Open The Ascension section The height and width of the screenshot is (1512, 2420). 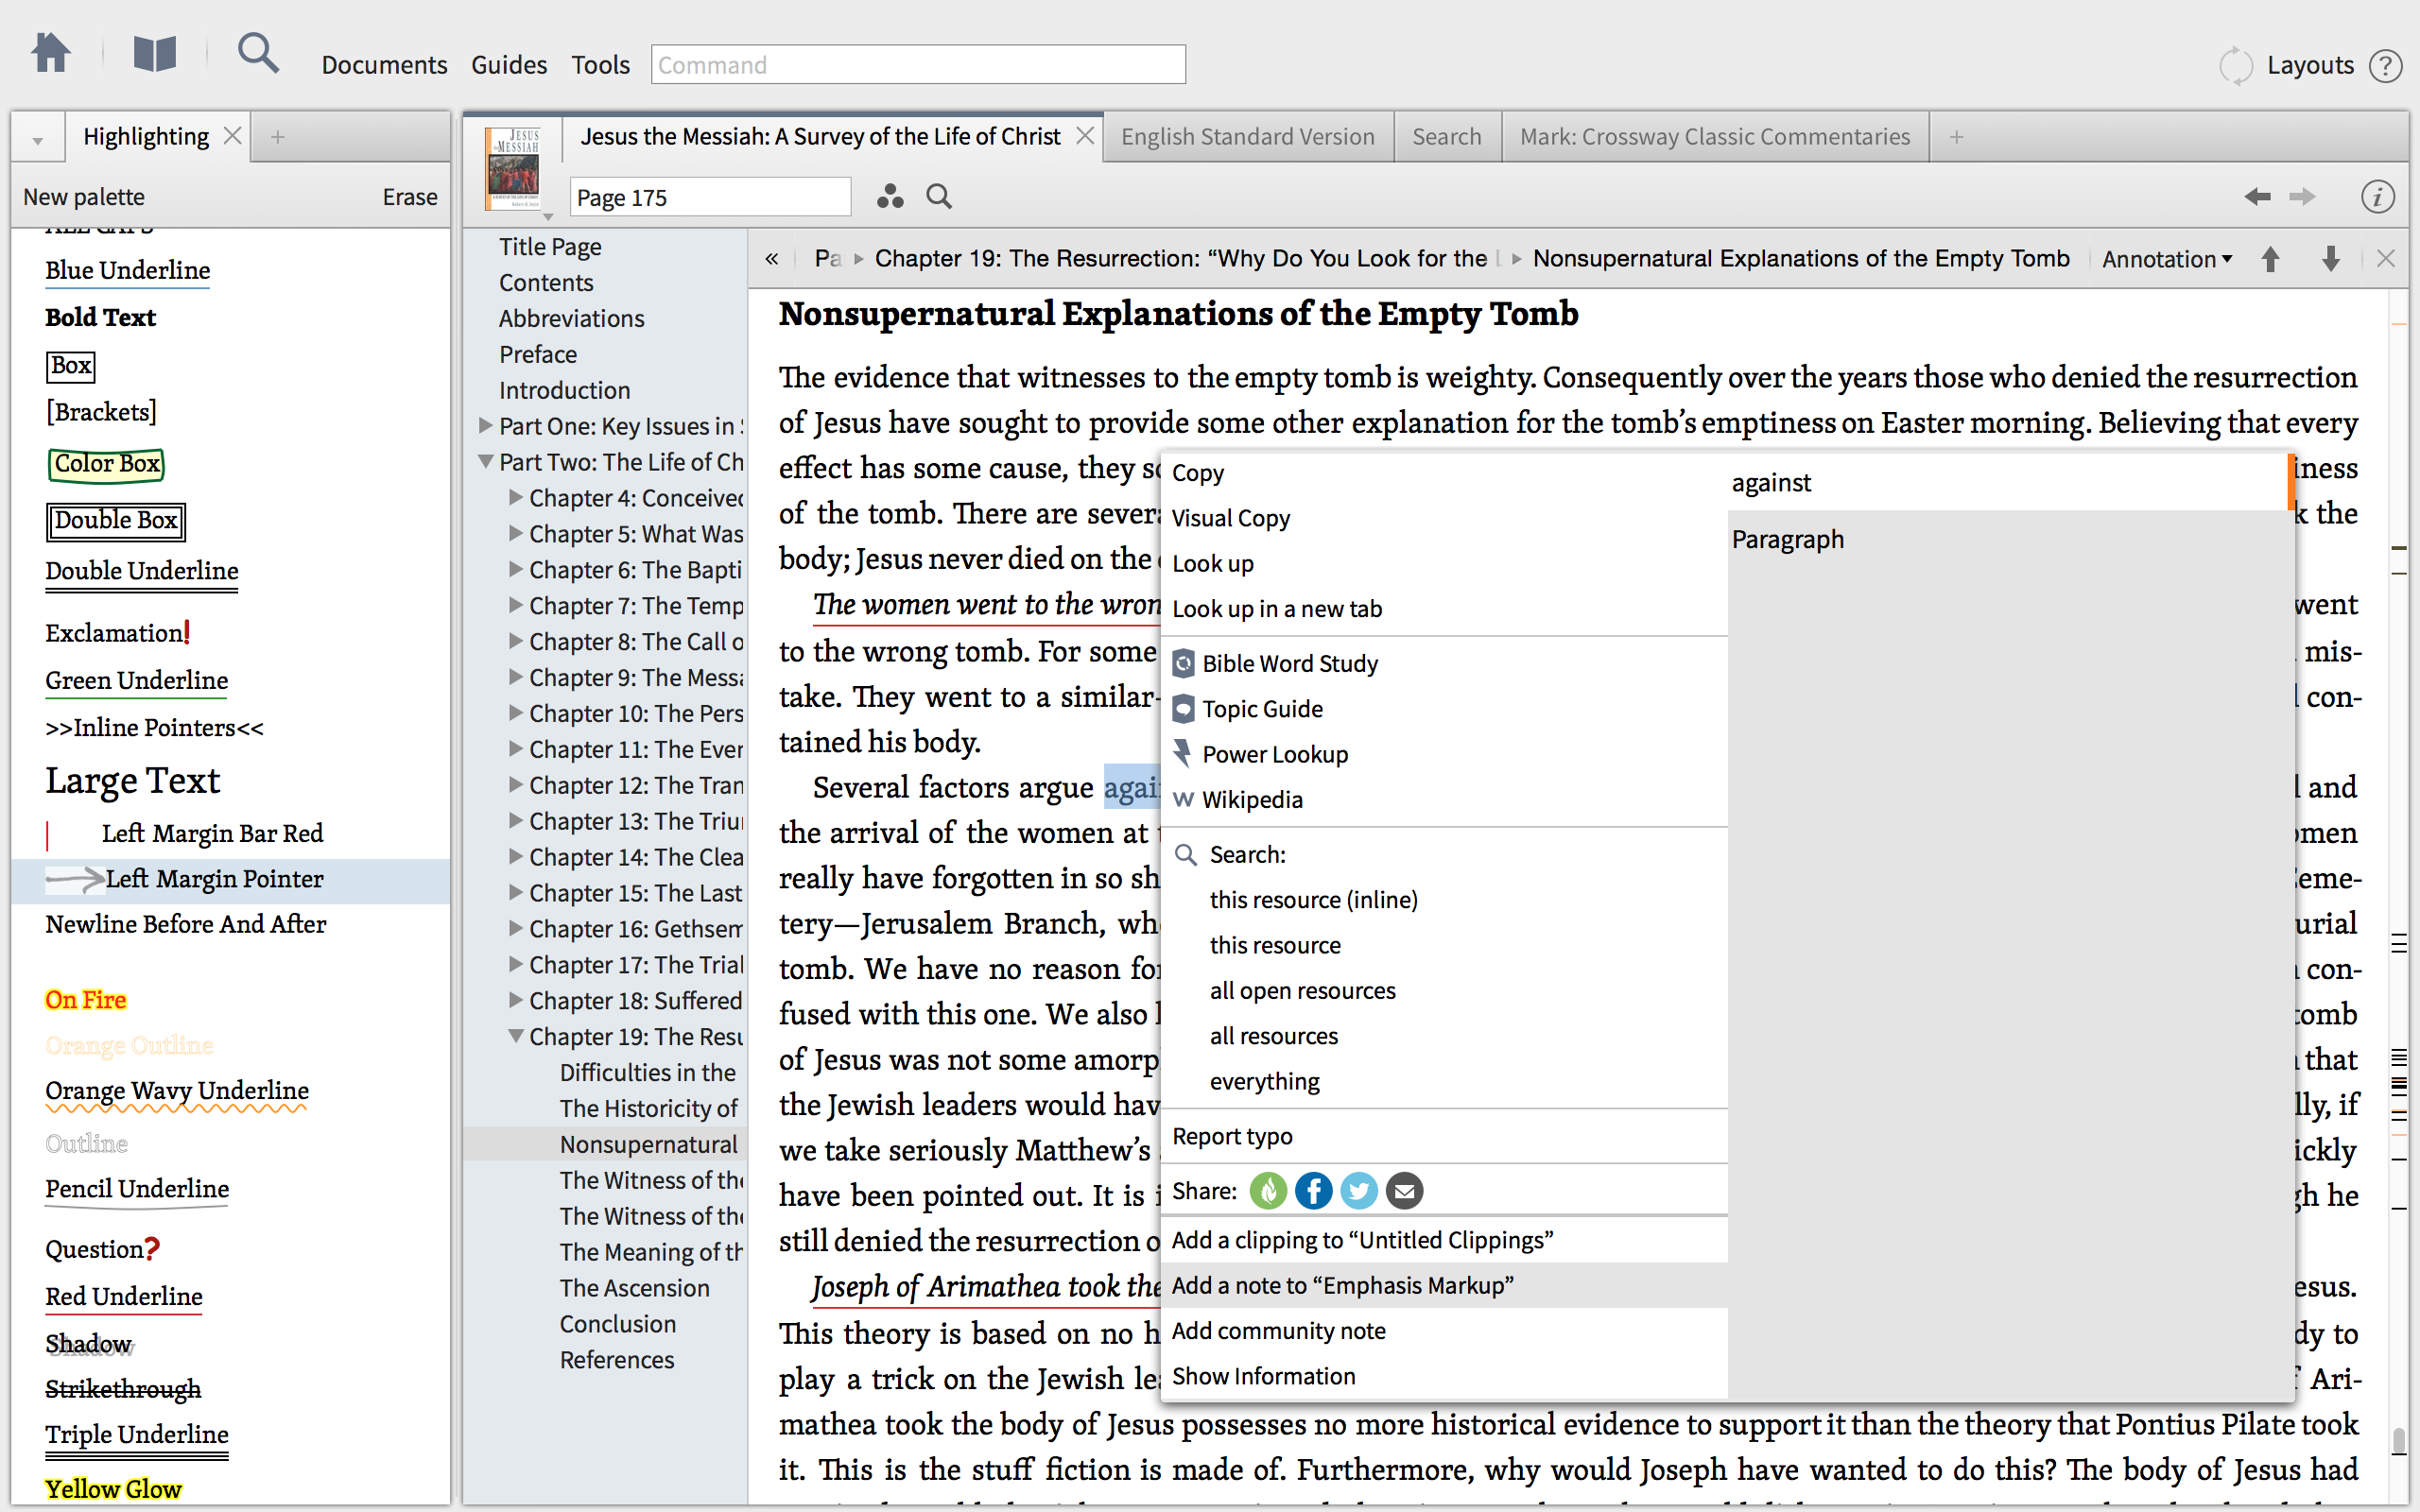click(634, 1288)
